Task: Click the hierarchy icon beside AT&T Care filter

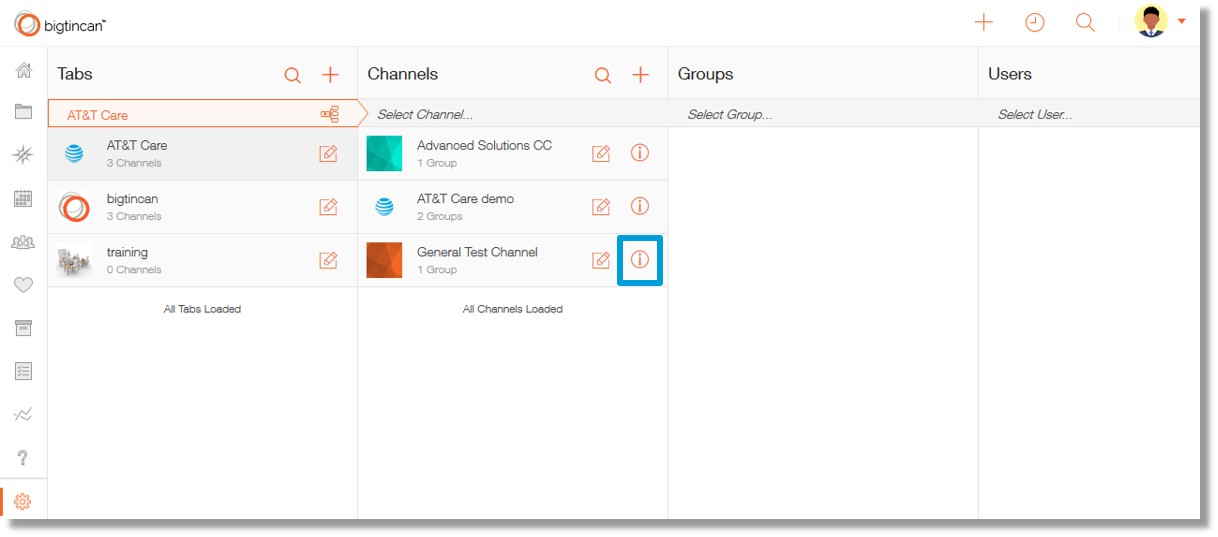Action: click(329, 114)
